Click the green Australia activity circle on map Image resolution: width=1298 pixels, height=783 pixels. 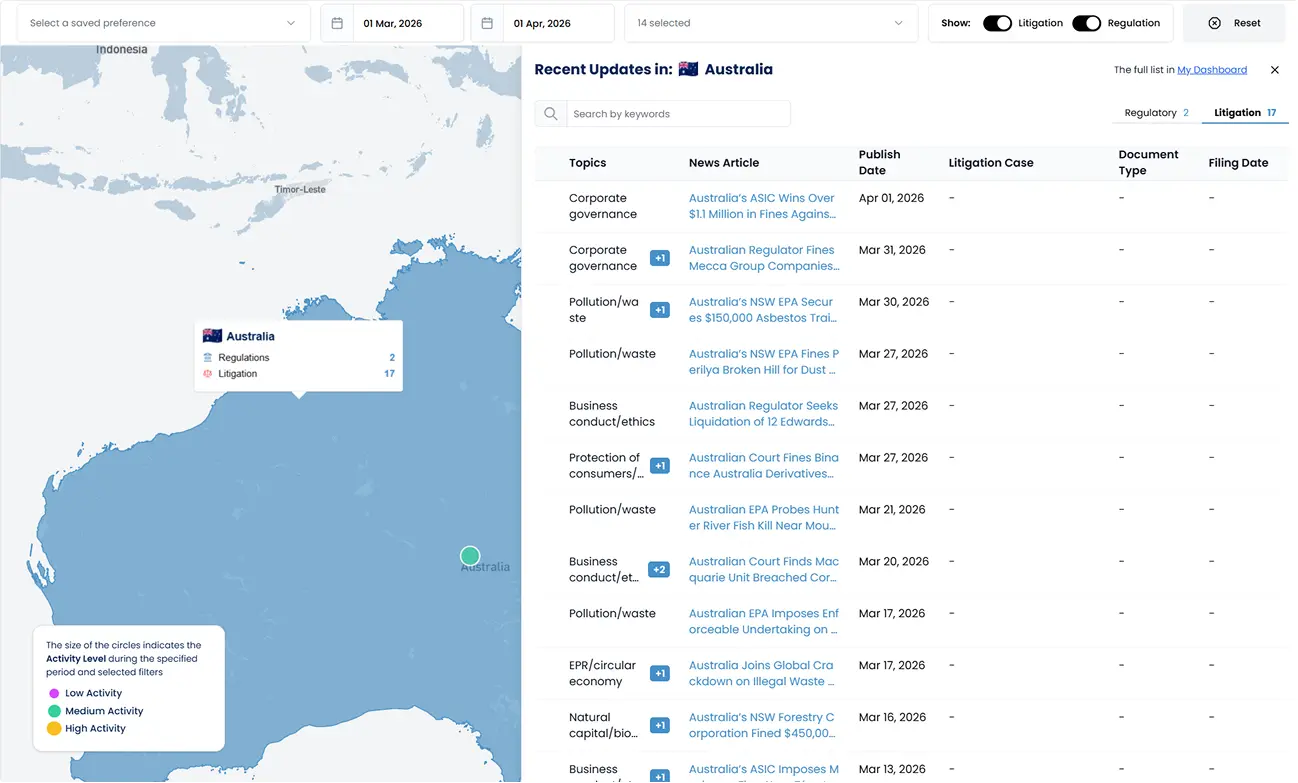click(x=470, y=556)
